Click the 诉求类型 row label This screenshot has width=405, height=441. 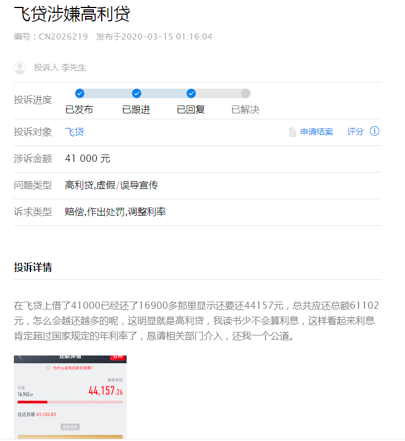pyautogui.click(x=33, y=212)
